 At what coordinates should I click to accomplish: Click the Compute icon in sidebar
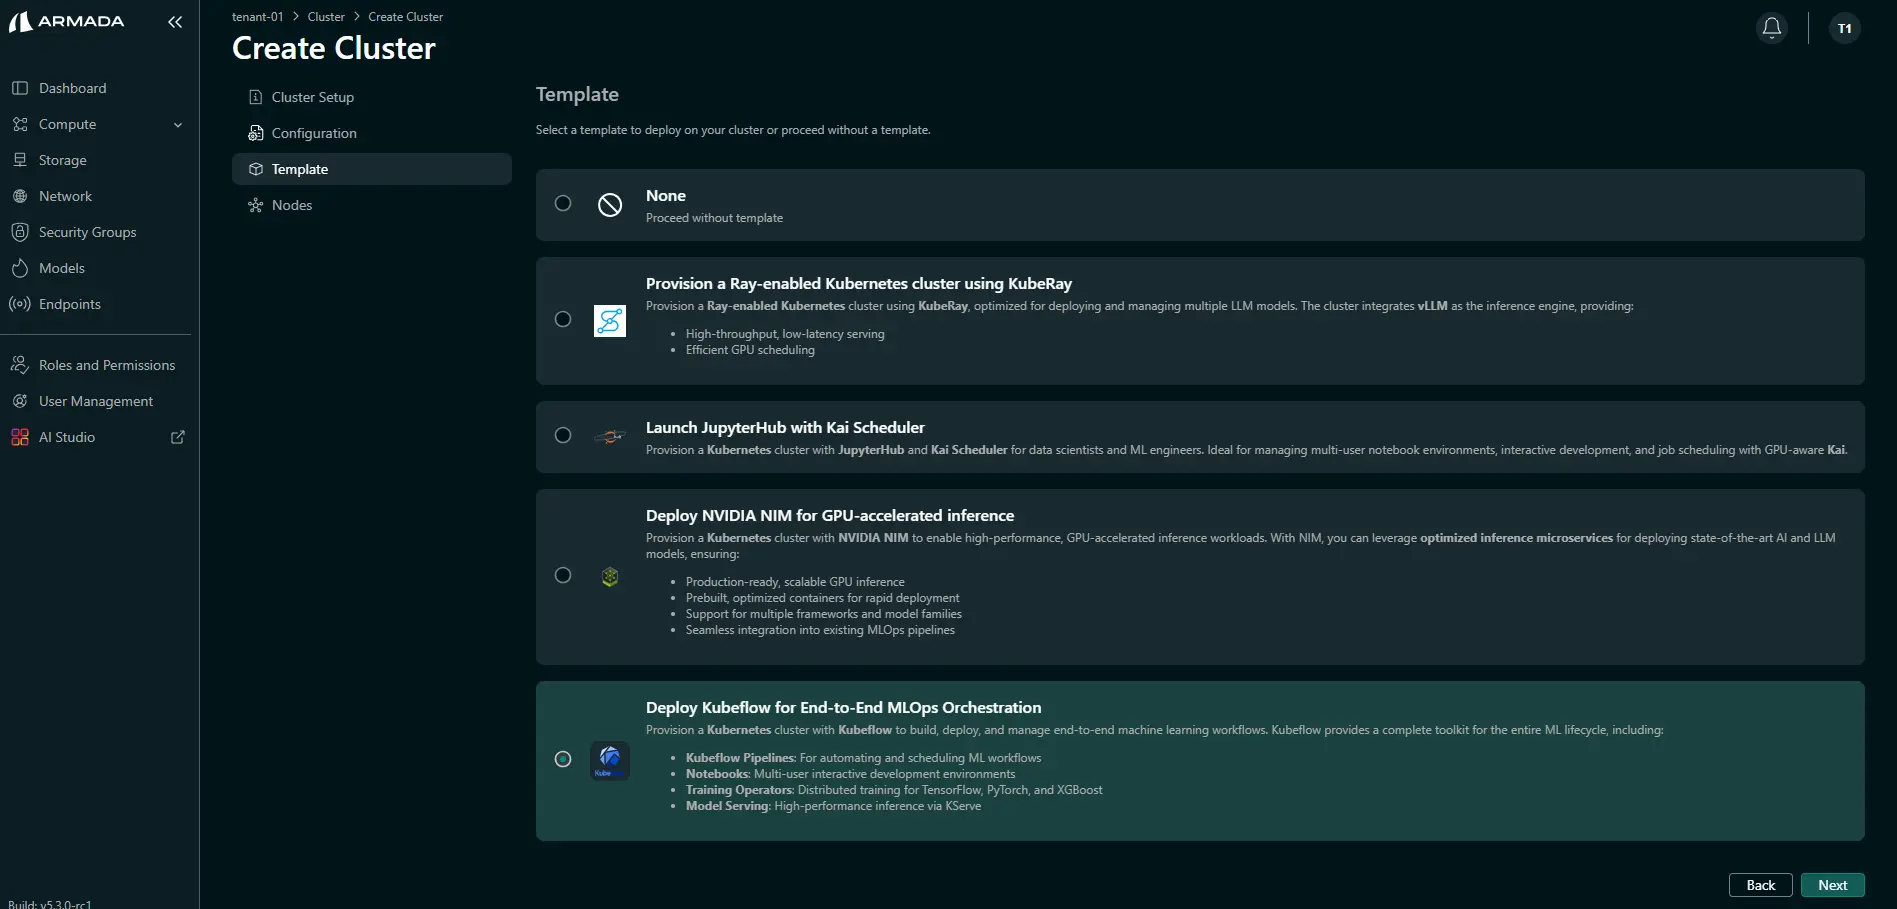(x=20, y=124)
